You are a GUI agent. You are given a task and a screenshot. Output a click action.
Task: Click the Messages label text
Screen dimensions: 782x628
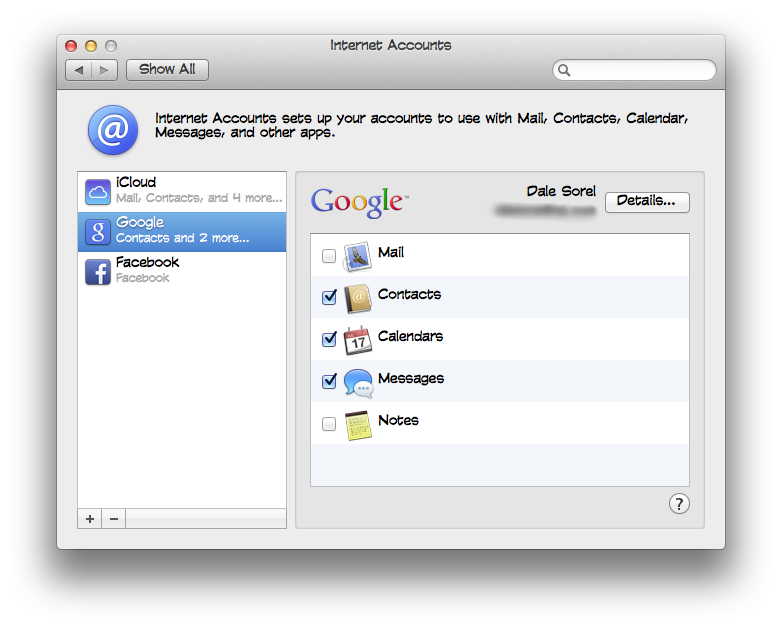pos(410,379)
